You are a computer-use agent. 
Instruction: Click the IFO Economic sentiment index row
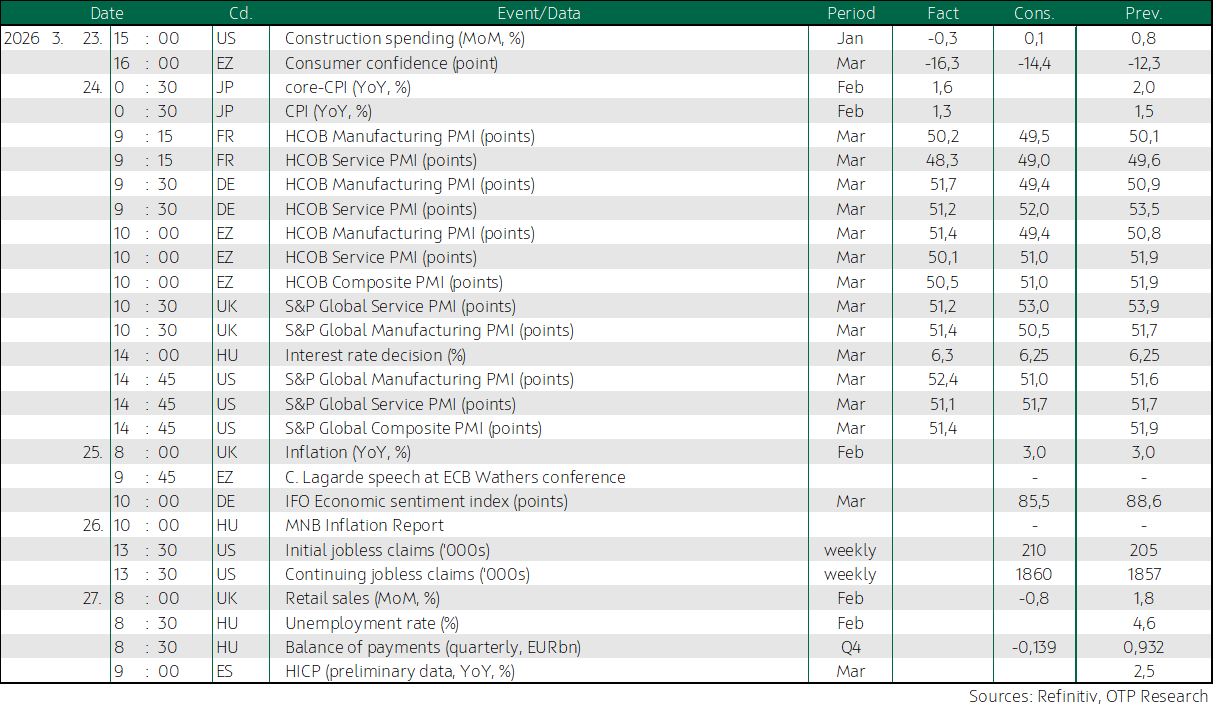[x=606, y=501]
